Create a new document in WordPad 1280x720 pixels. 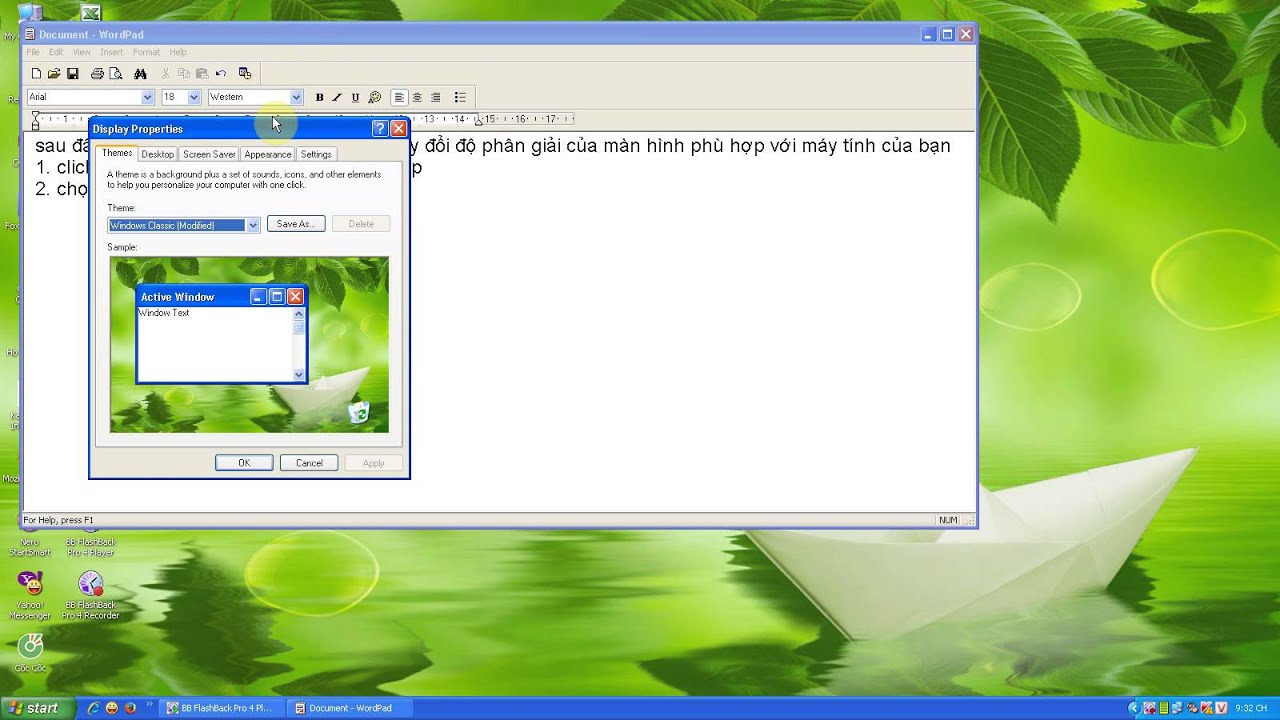[x=35, y=73]
